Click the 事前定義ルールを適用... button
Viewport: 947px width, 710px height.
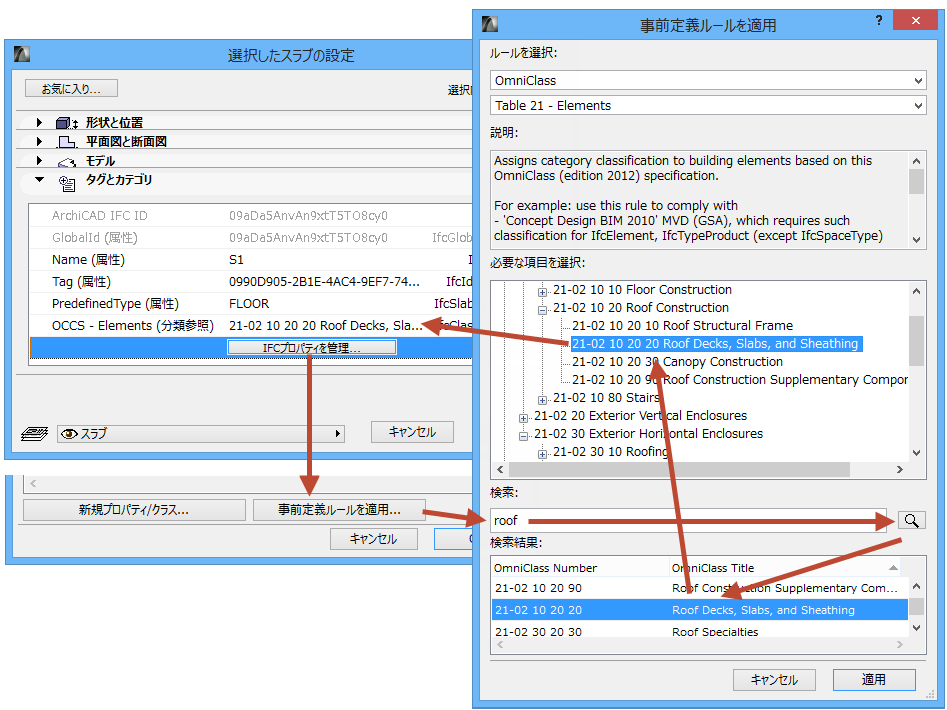(339, 510)
